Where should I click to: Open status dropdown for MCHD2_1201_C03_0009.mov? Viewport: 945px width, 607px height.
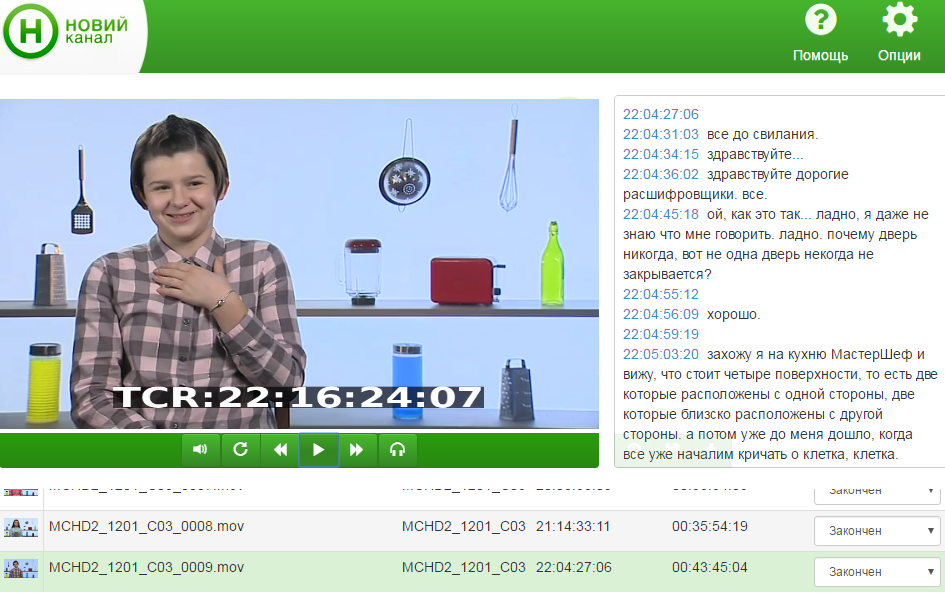pyautogui.click(x=877, y=572)
